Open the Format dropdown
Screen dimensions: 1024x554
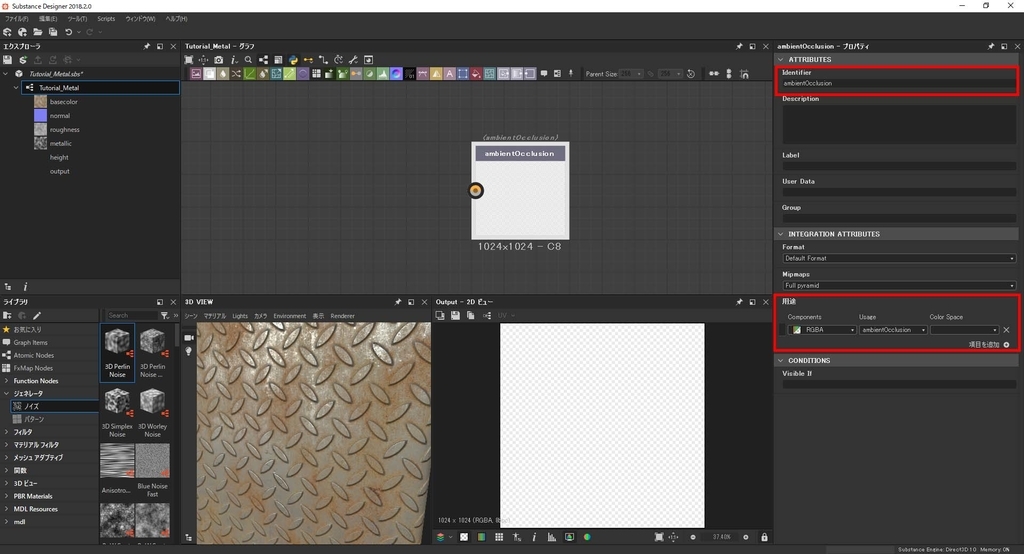click(898, 258)
